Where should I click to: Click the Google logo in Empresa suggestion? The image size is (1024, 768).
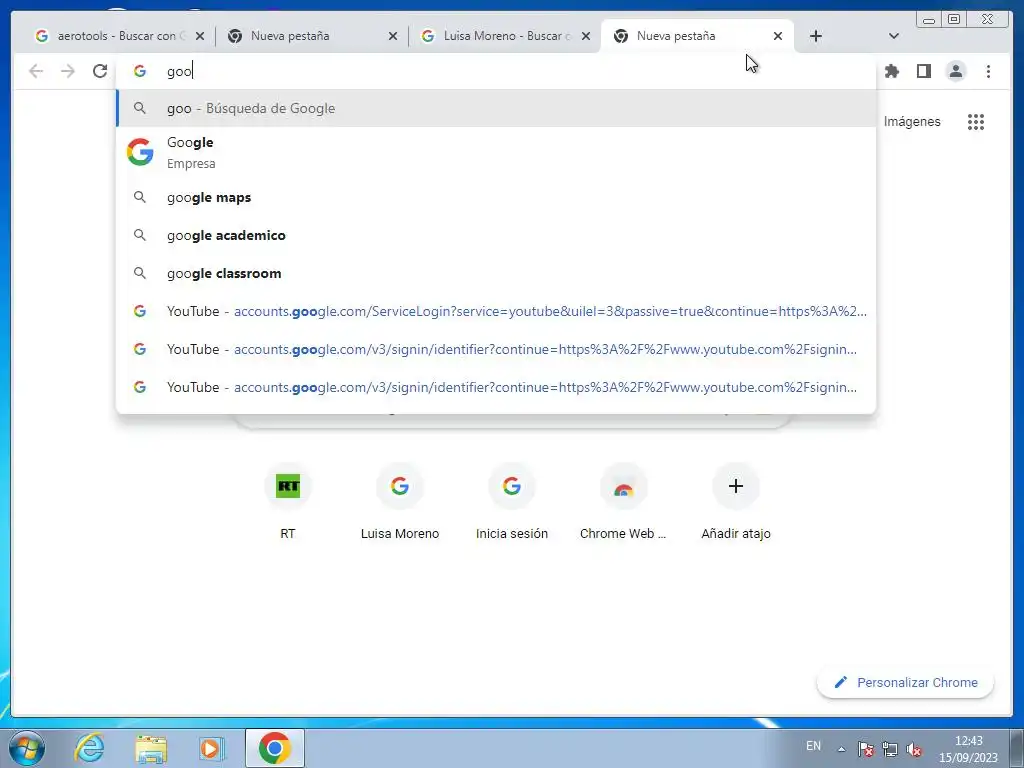(140, 152)
